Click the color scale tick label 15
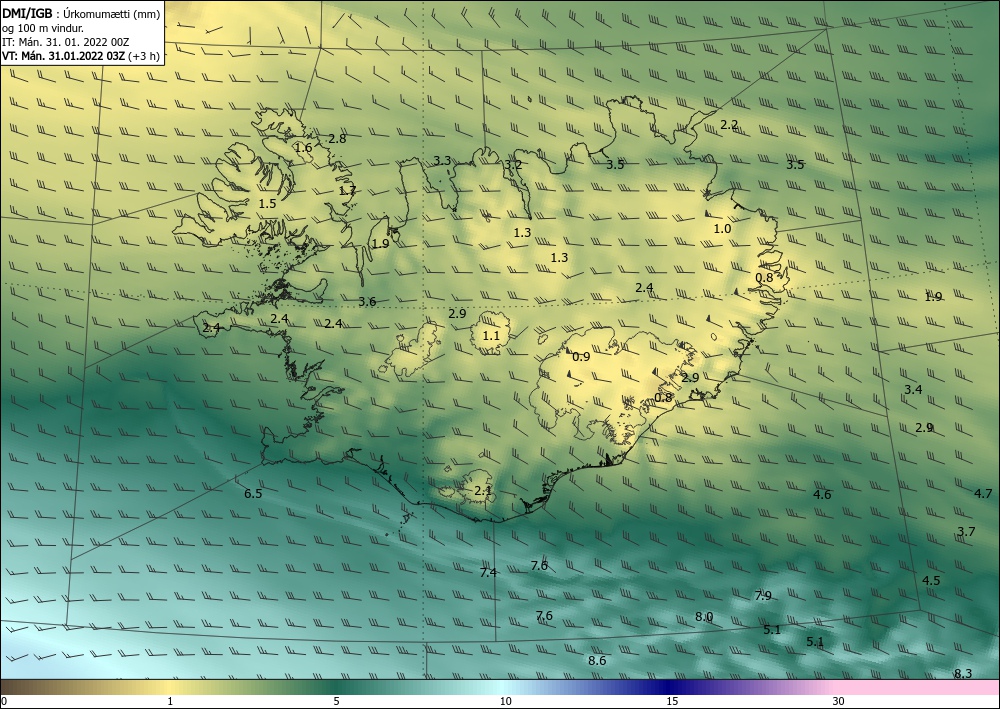Image resolution: width=1000 pixels, height=709 pixels. click(672, 701)
